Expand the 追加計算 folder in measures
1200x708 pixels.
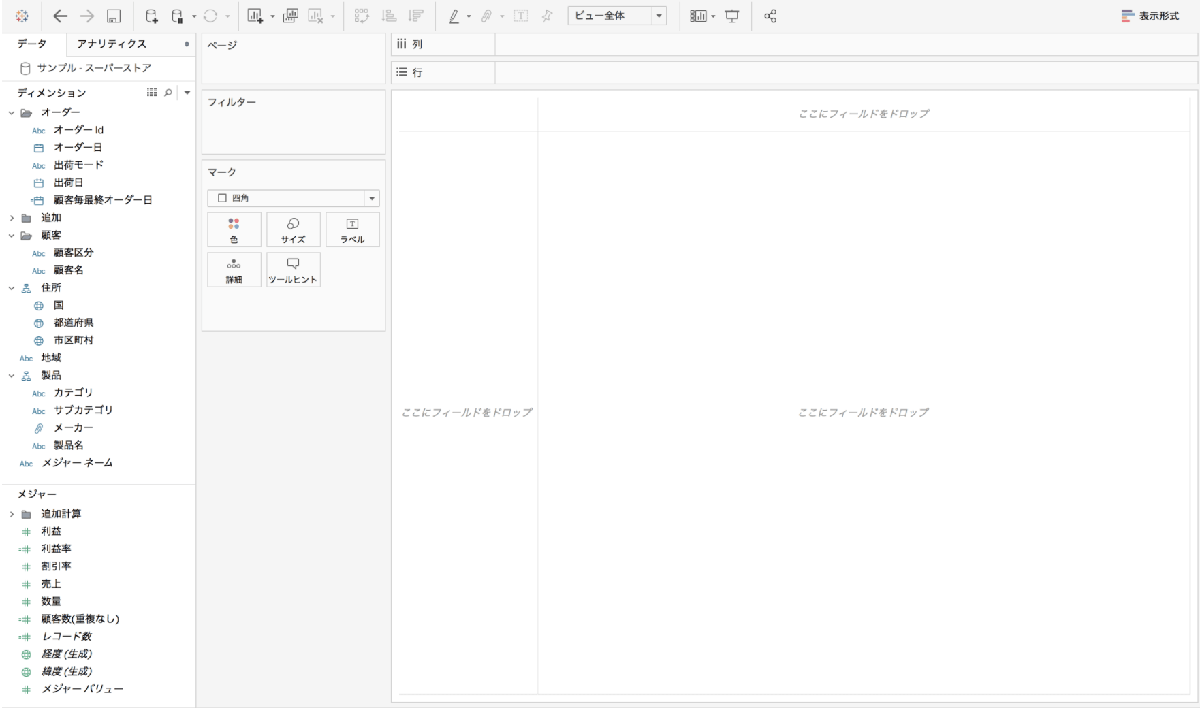tap(12, 513)
